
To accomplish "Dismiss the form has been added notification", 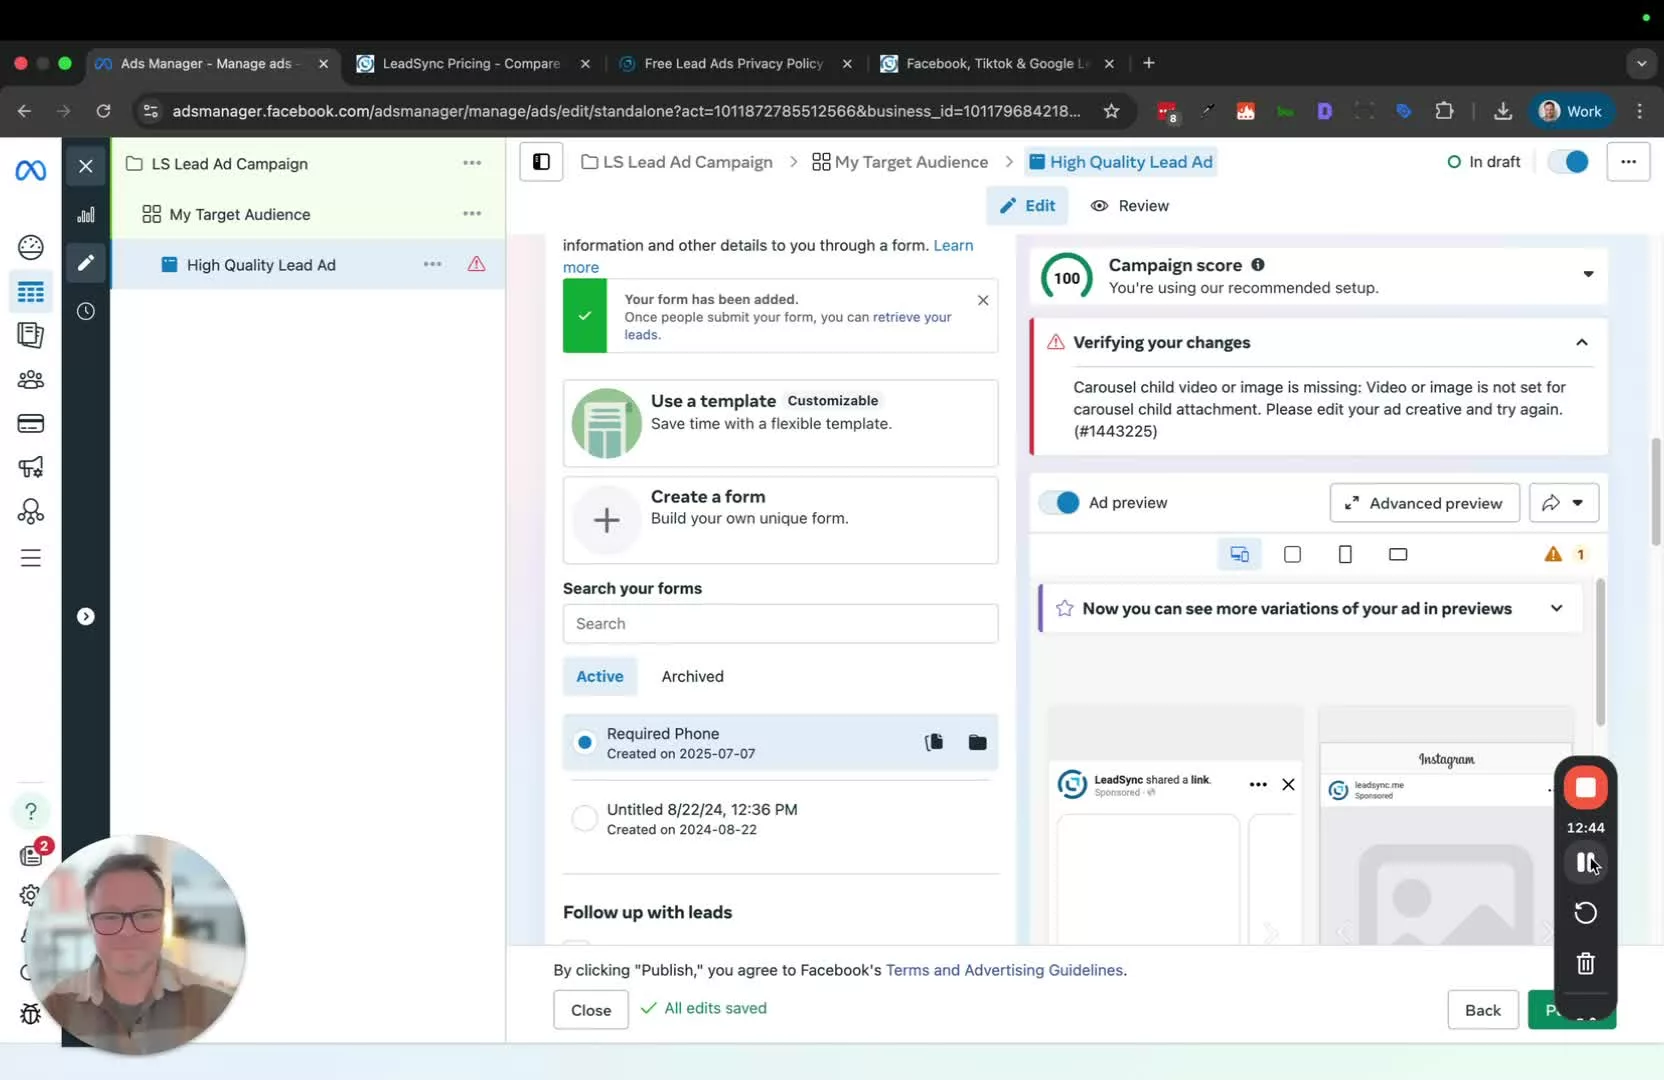I will 983,300.
